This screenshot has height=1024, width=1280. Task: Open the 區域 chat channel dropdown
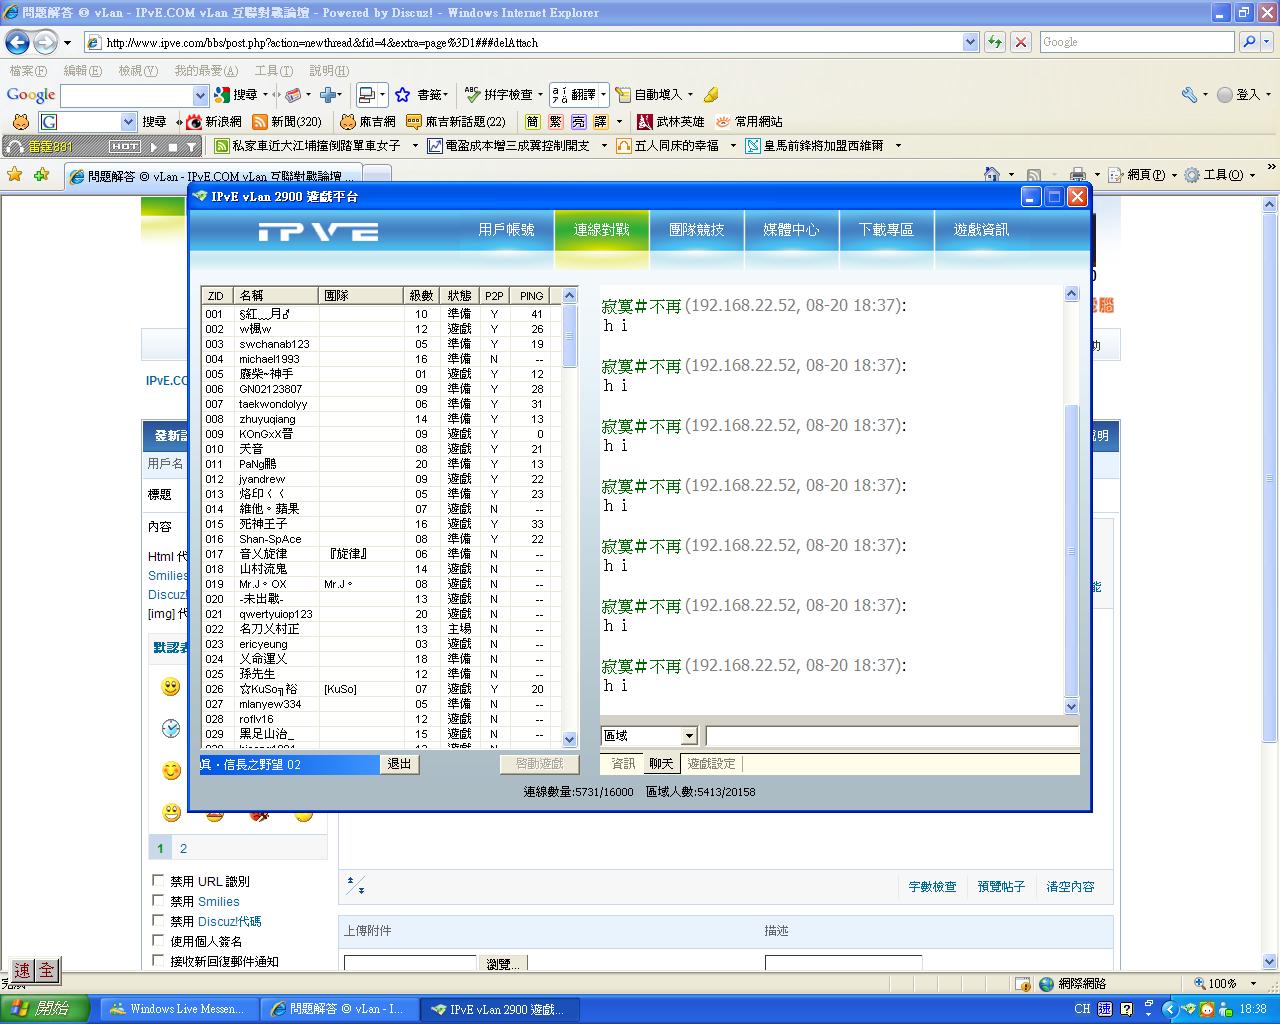pyautogui.click(x=688, y=736)
